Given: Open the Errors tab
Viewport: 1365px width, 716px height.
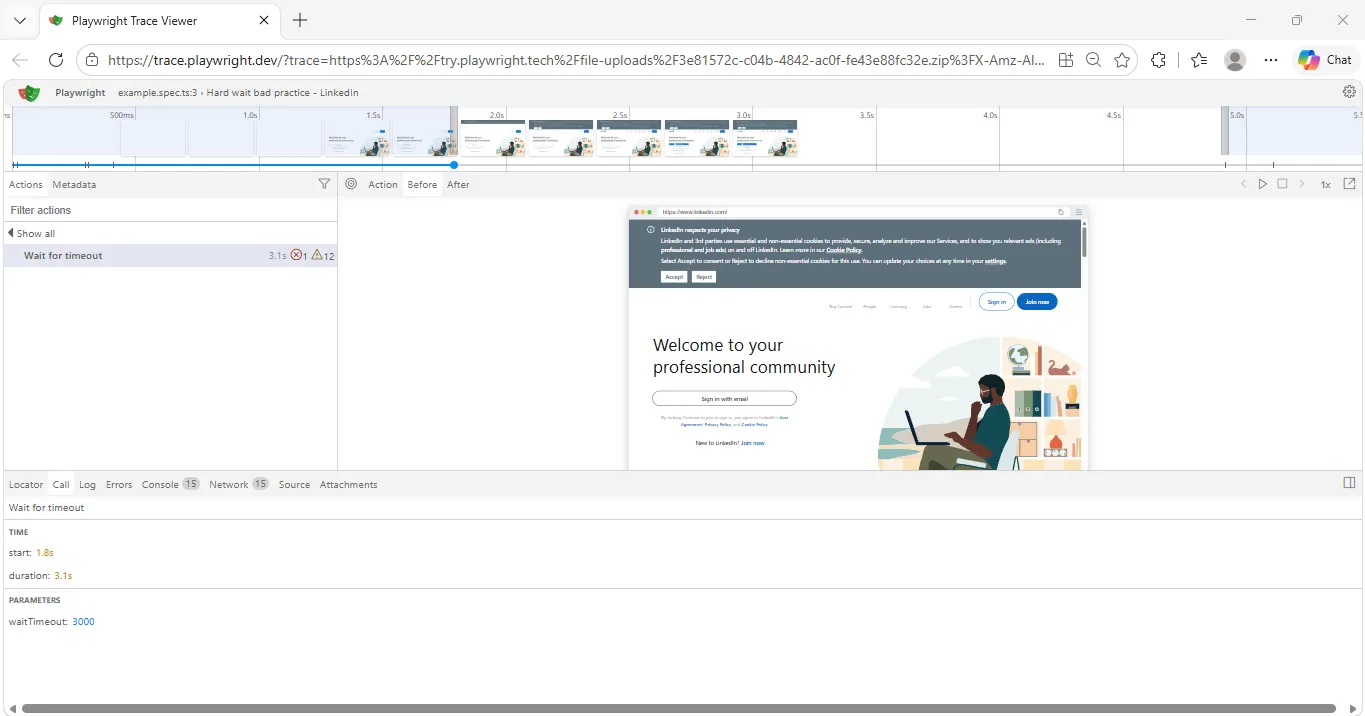Looking at the screenshot, I should 119,484.
